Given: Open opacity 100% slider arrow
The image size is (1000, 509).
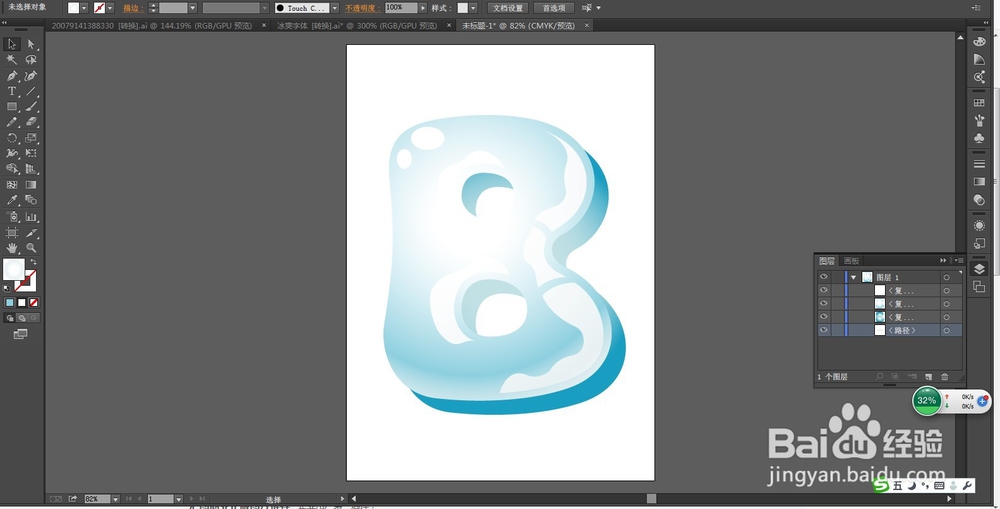Looking at the screenshot, I should point(422,8).
